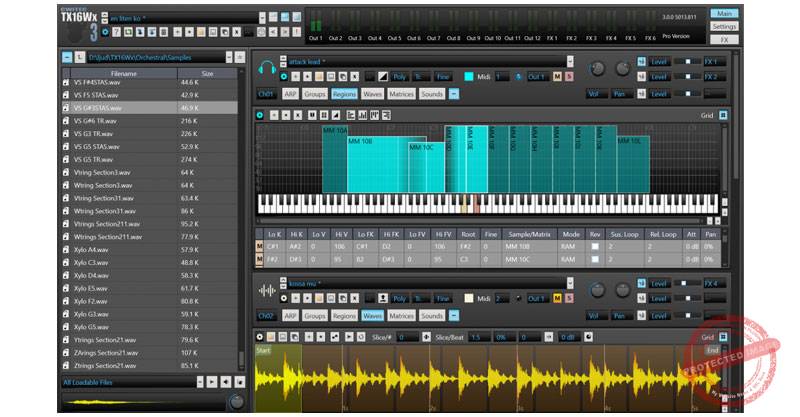Select the VS G5 STAS.wav file row
Image resolution: width=800 pixels, height=417 pixels.
click(x=149, y=146)
